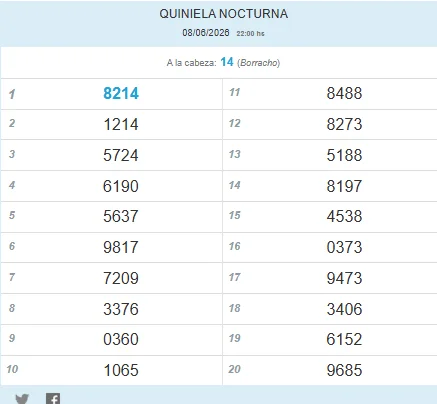The image size is (437, 404).
Task: Select position 13 number 5188
Action: click(344, 155)
